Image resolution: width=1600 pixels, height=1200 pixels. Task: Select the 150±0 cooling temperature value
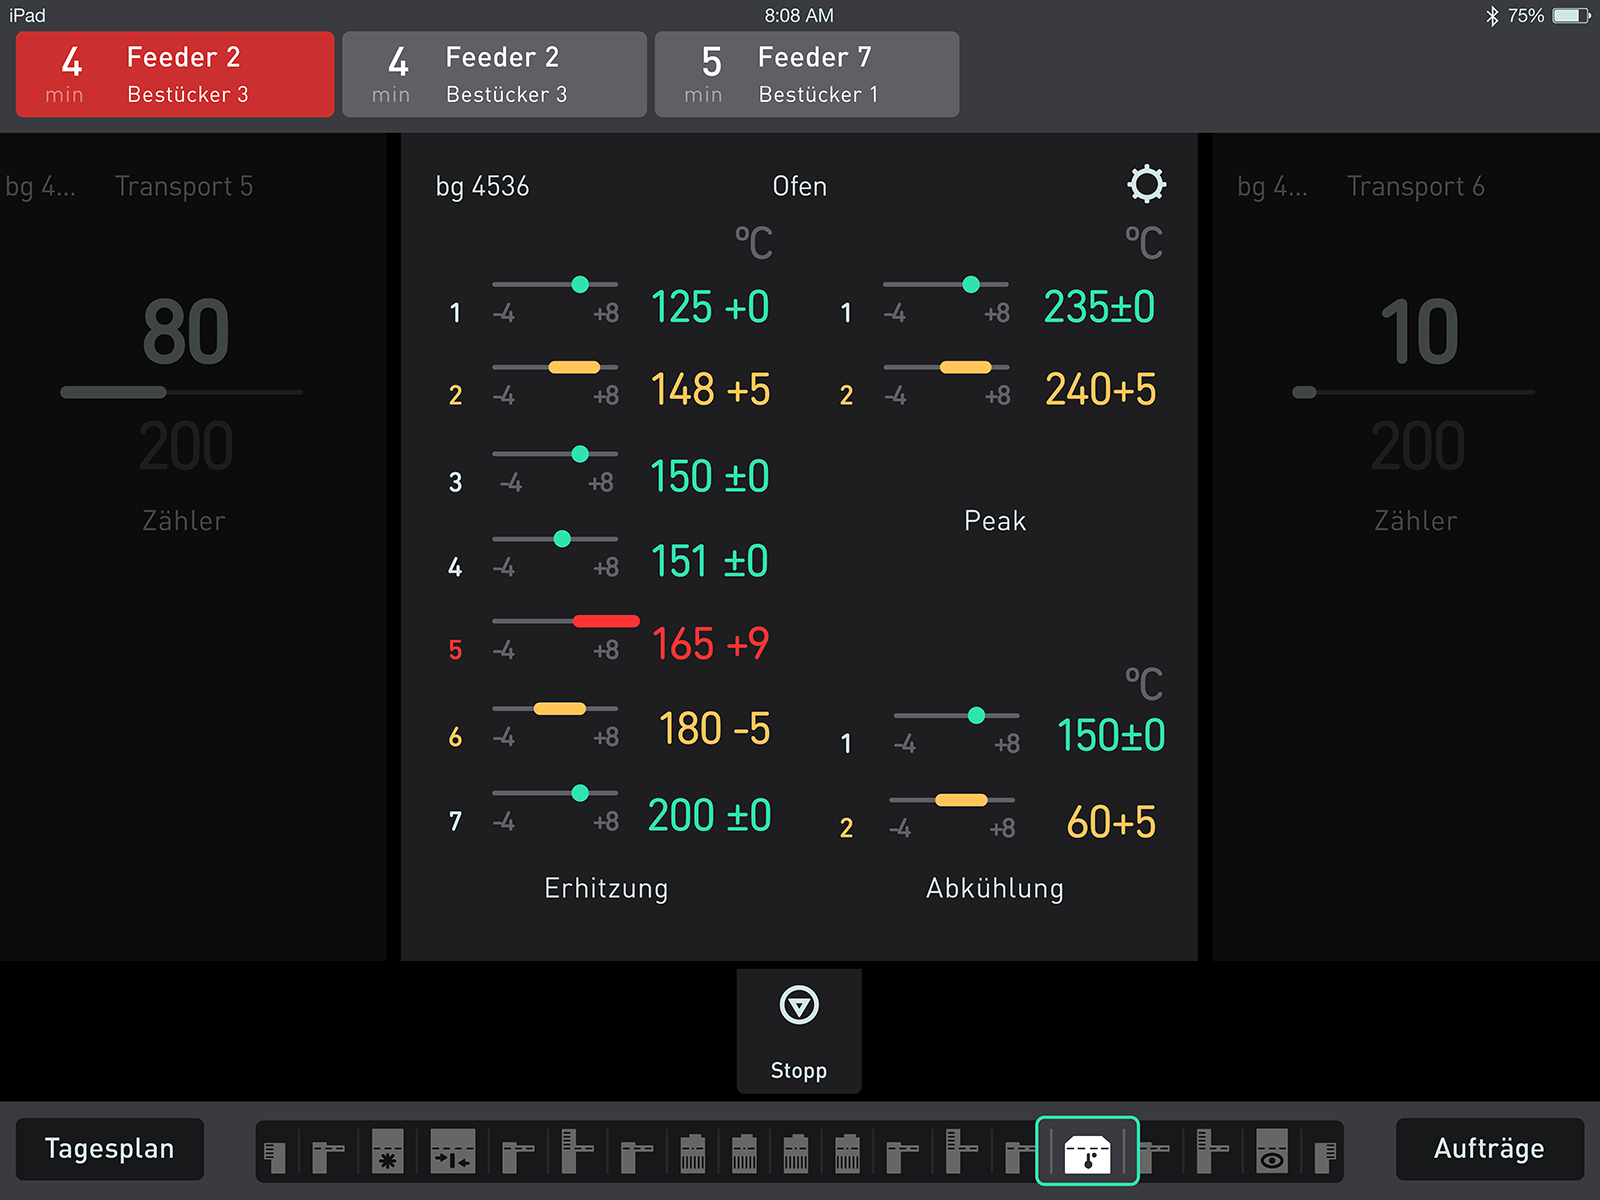coord(1111,736)
